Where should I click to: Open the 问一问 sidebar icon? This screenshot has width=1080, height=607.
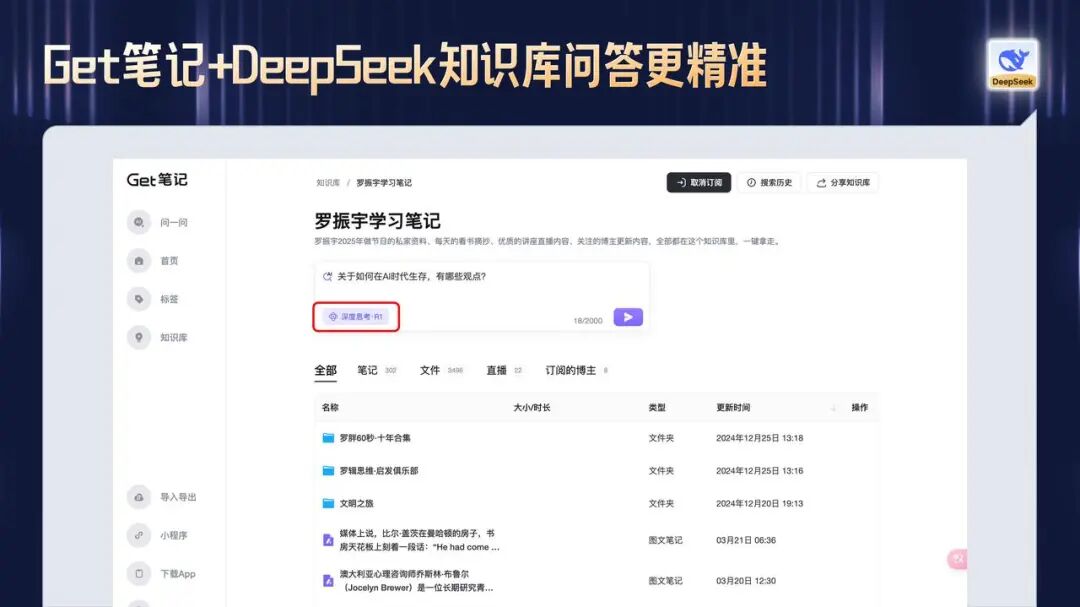tap(138, 223)
